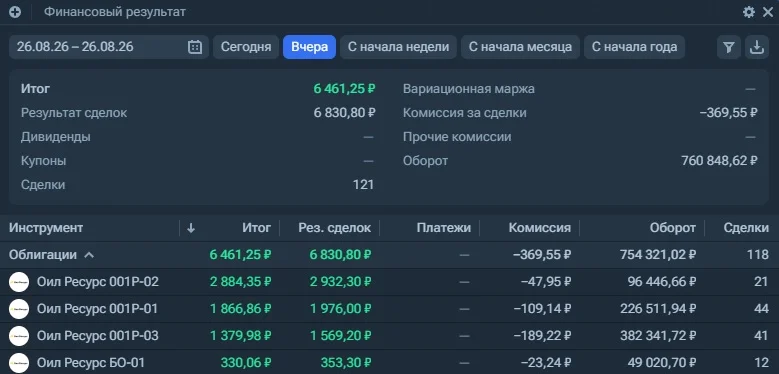Click Оил Ресурс 001Р-03 logo icon

pyautogui.click(x=19, y=336)
